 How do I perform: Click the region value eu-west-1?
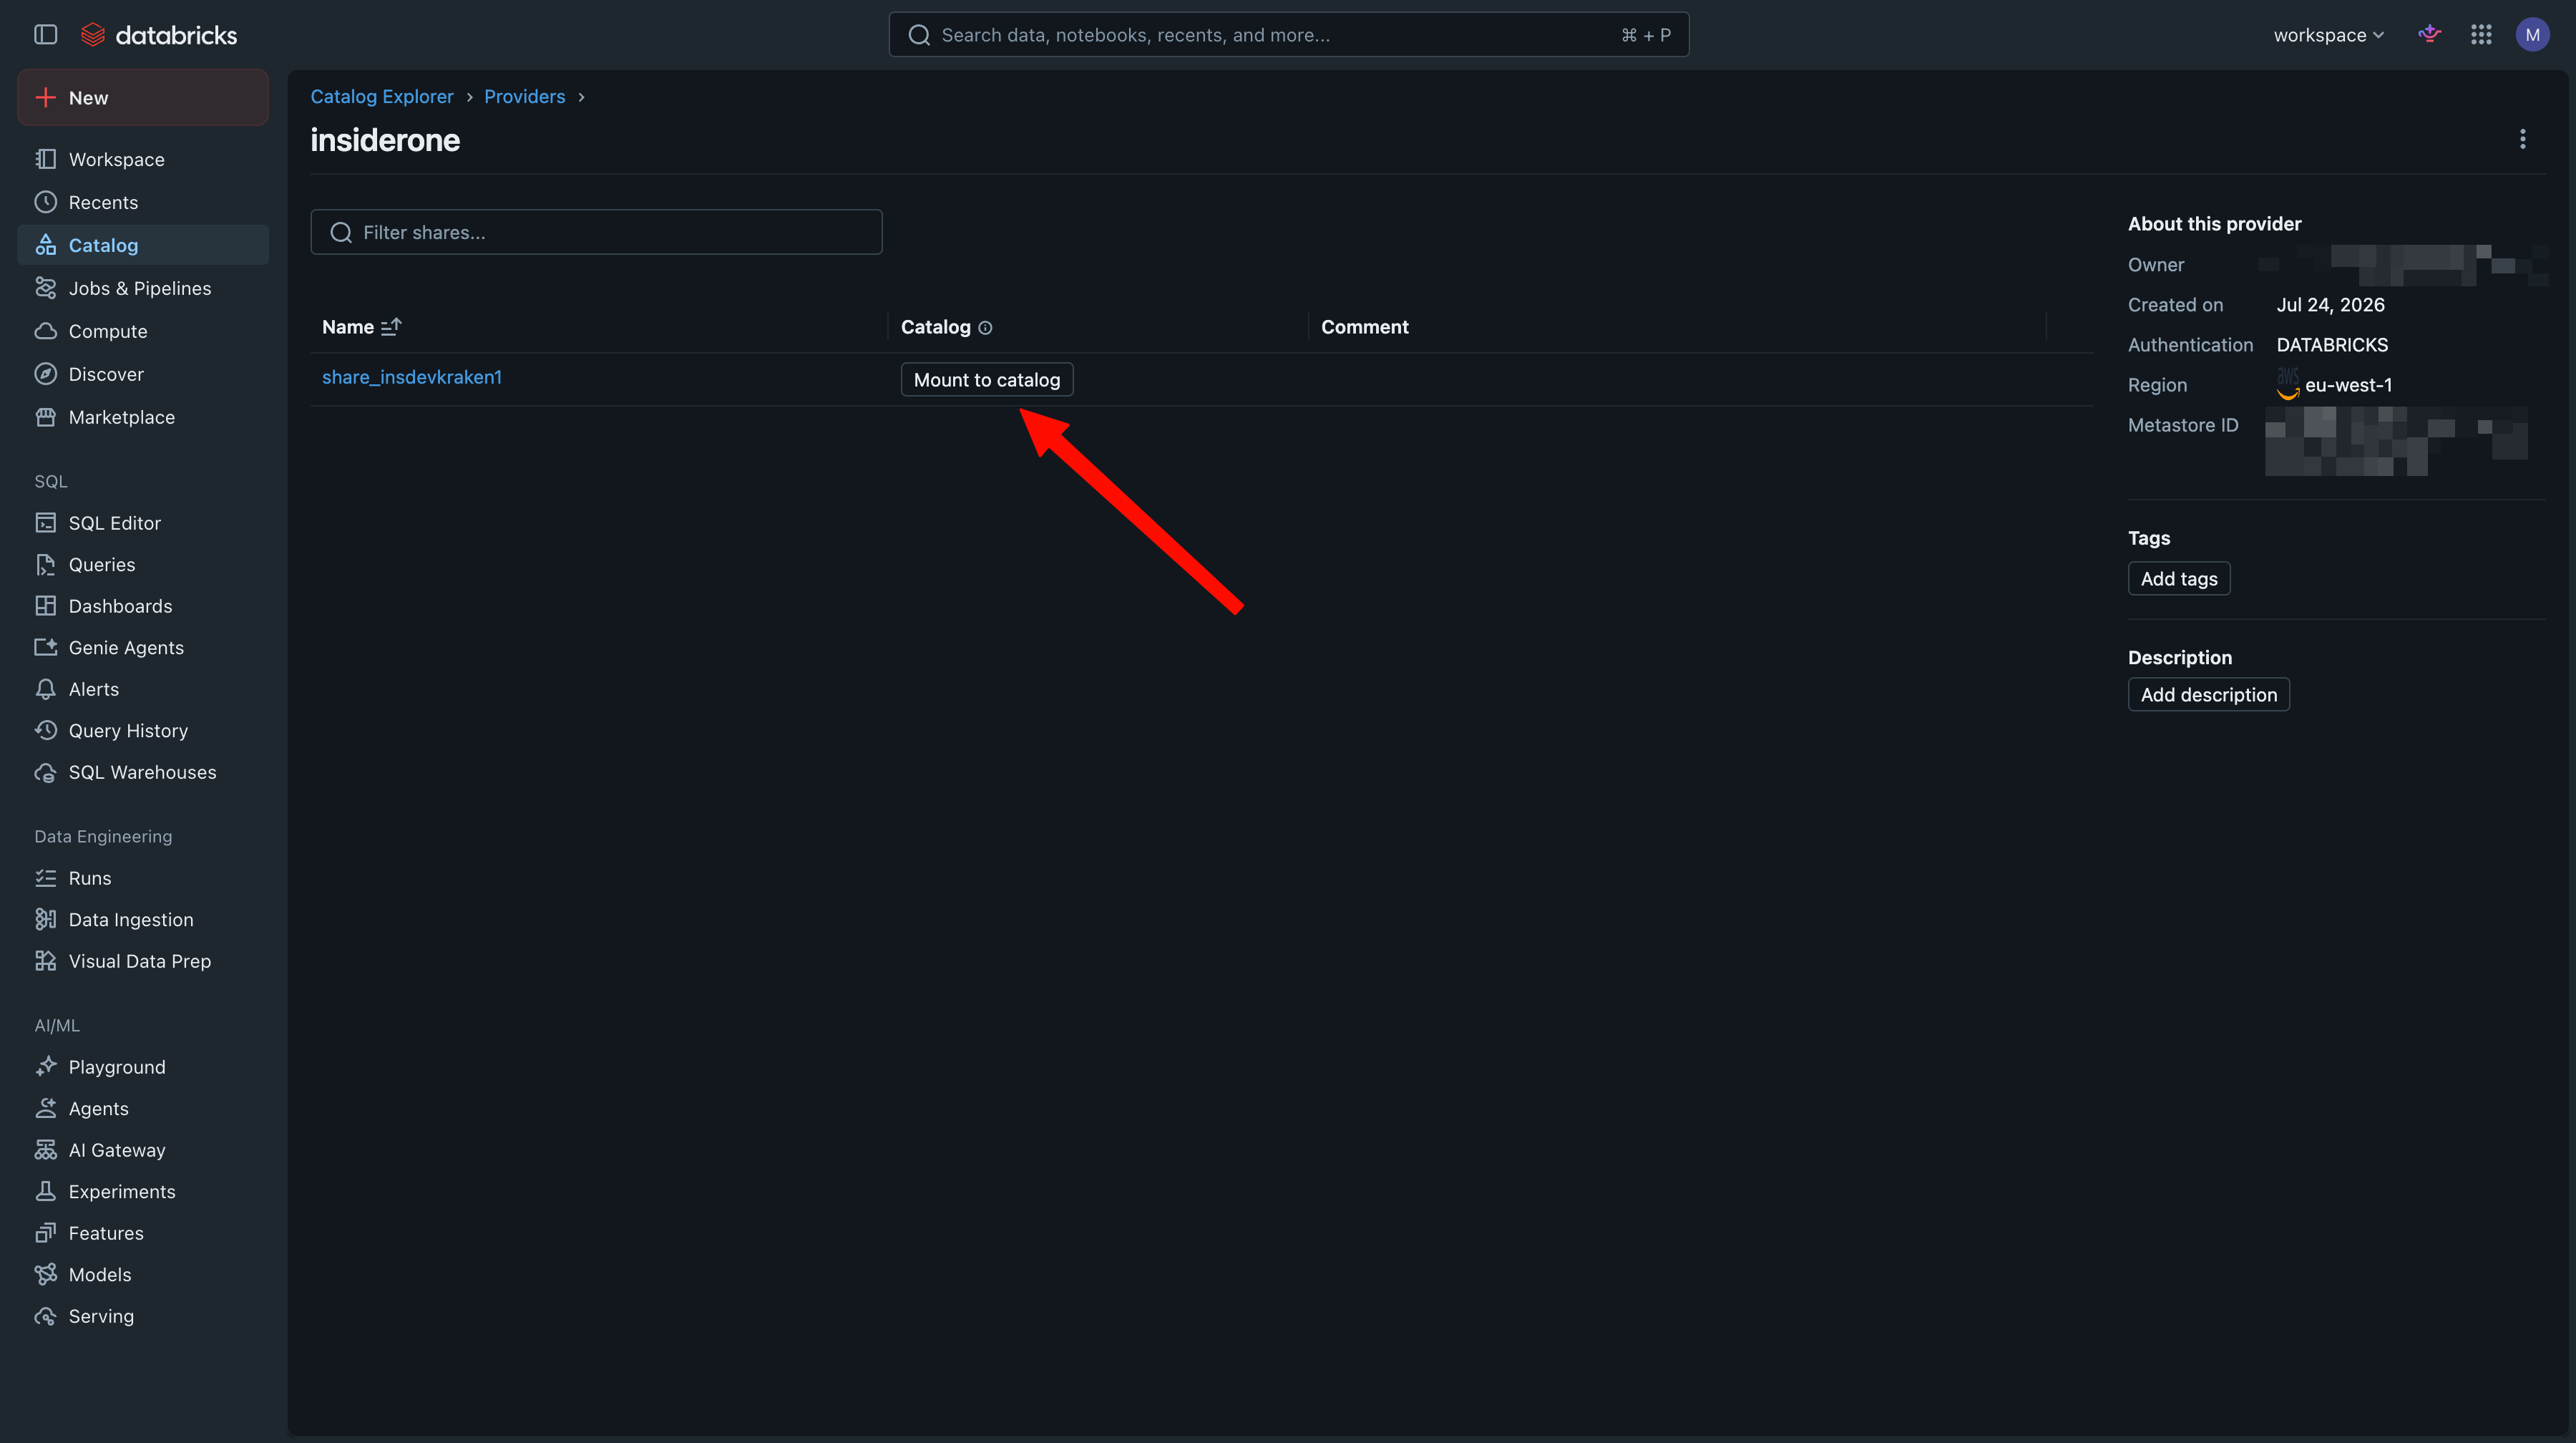[2348, 385]
